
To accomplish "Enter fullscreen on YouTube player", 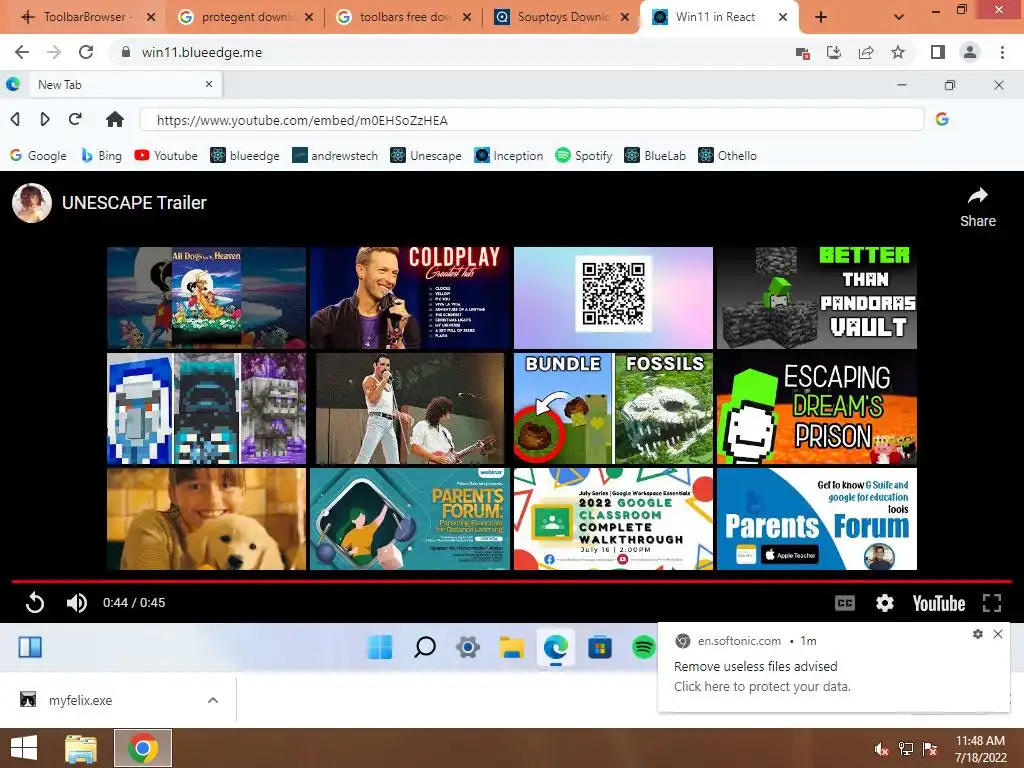I will [991, 603].
